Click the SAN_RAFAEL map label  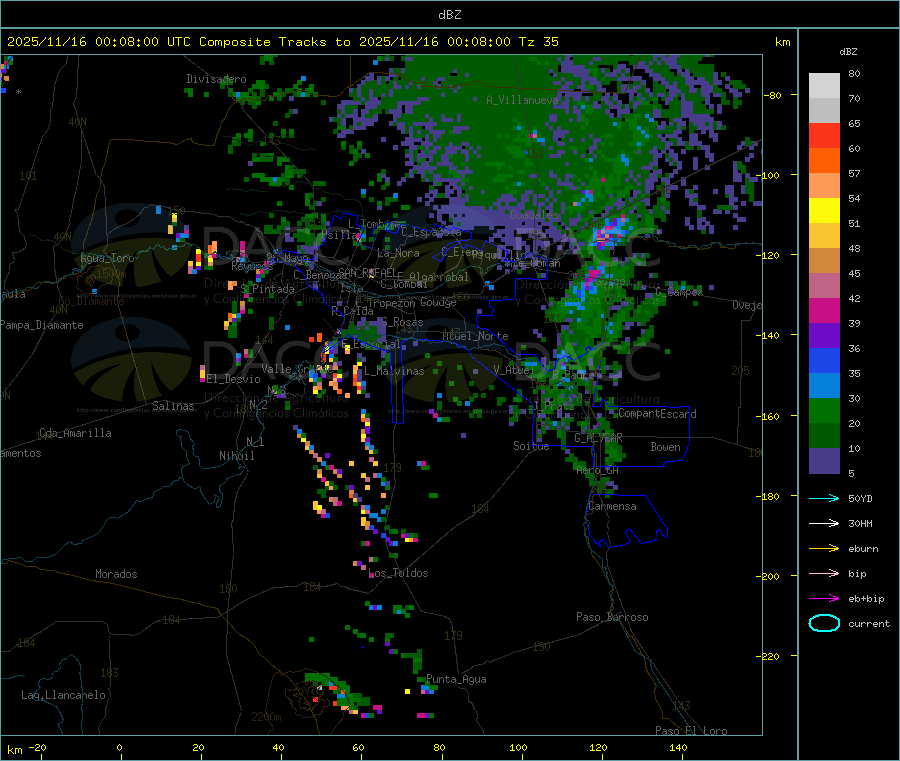pyautogui.click(x=366, y=273)
